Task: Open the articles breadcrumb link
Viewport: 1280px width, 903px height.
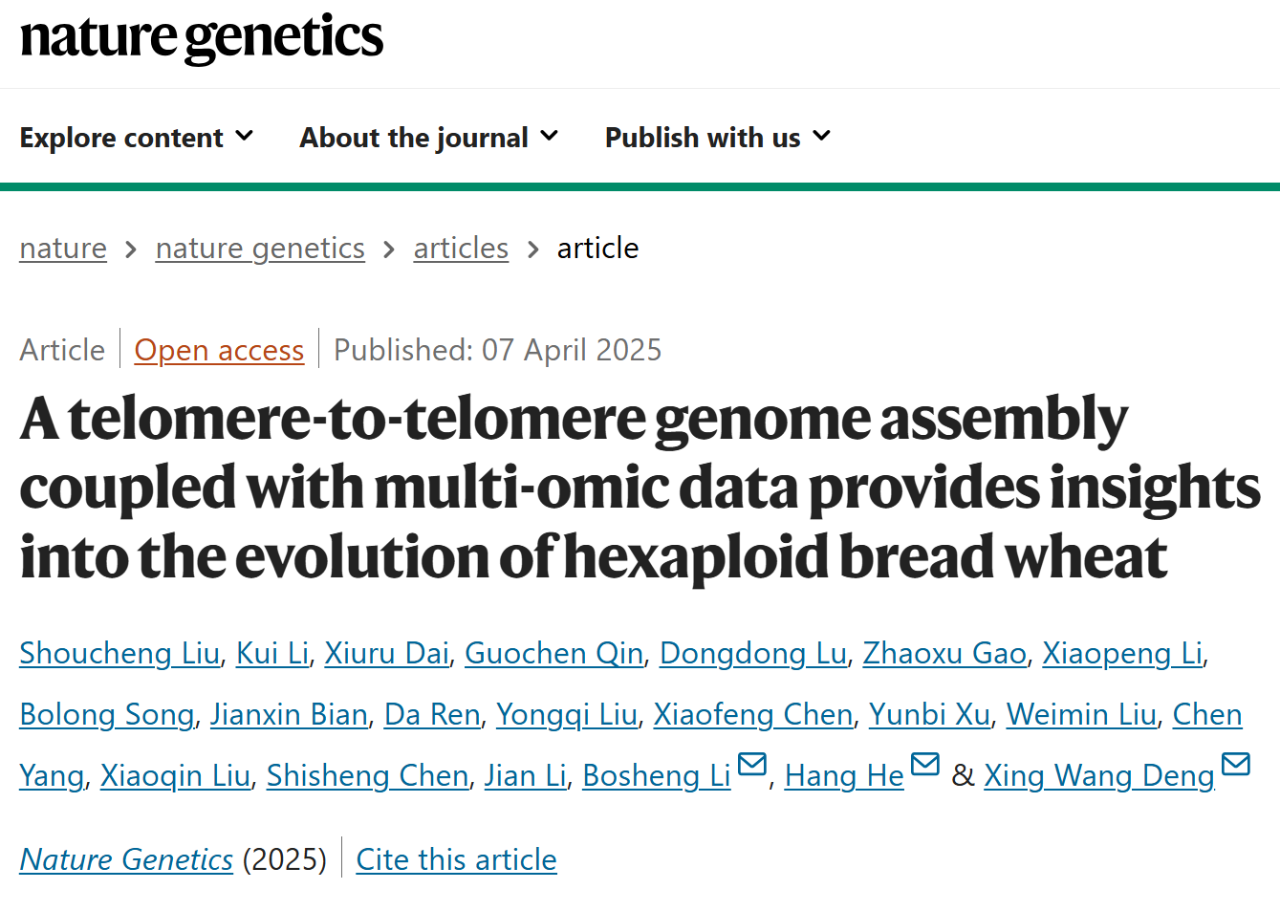Action: pos(461,248)
